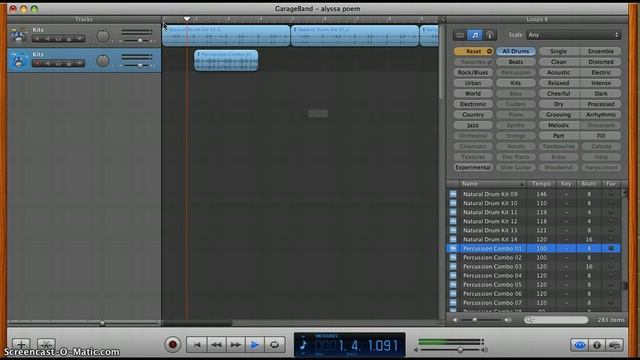Toggle Fav checkbox for Percussion Combo 01
Viewport: 640px width, 360px height.
click(x=611, y=248)
